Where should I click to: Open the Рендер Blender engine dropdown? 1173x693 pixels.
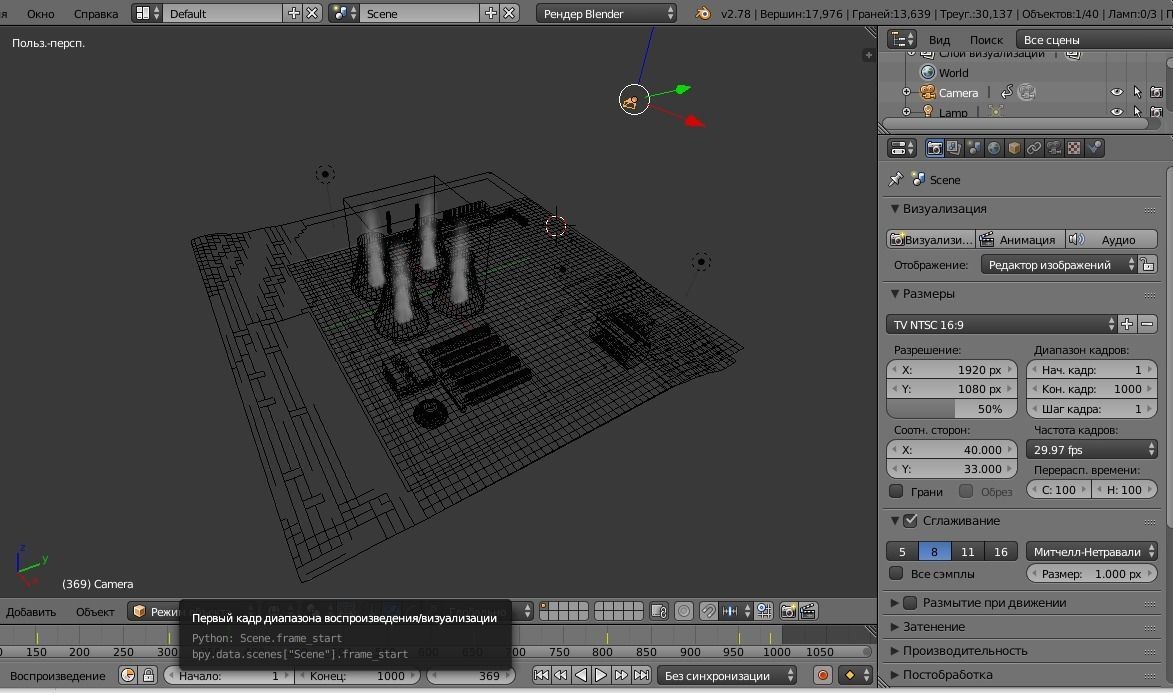(607, 13)
